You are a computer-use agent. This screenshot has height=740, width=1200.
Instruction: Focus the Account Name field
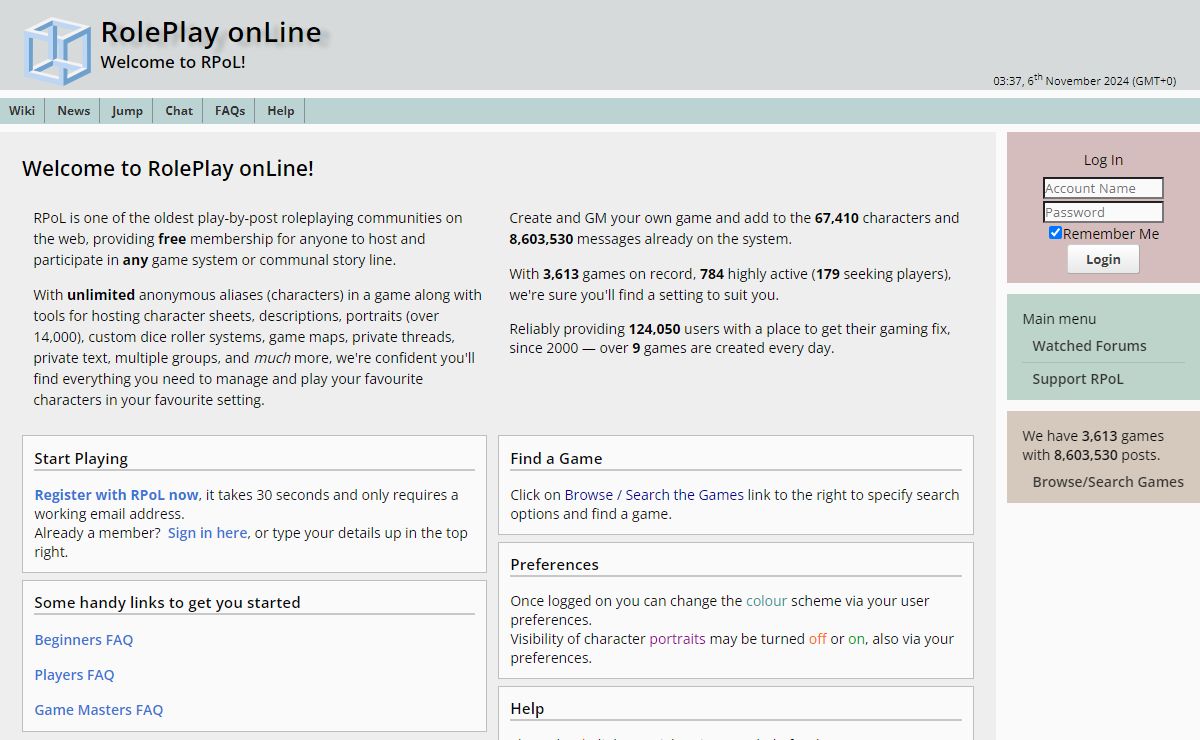(1103, 188)
